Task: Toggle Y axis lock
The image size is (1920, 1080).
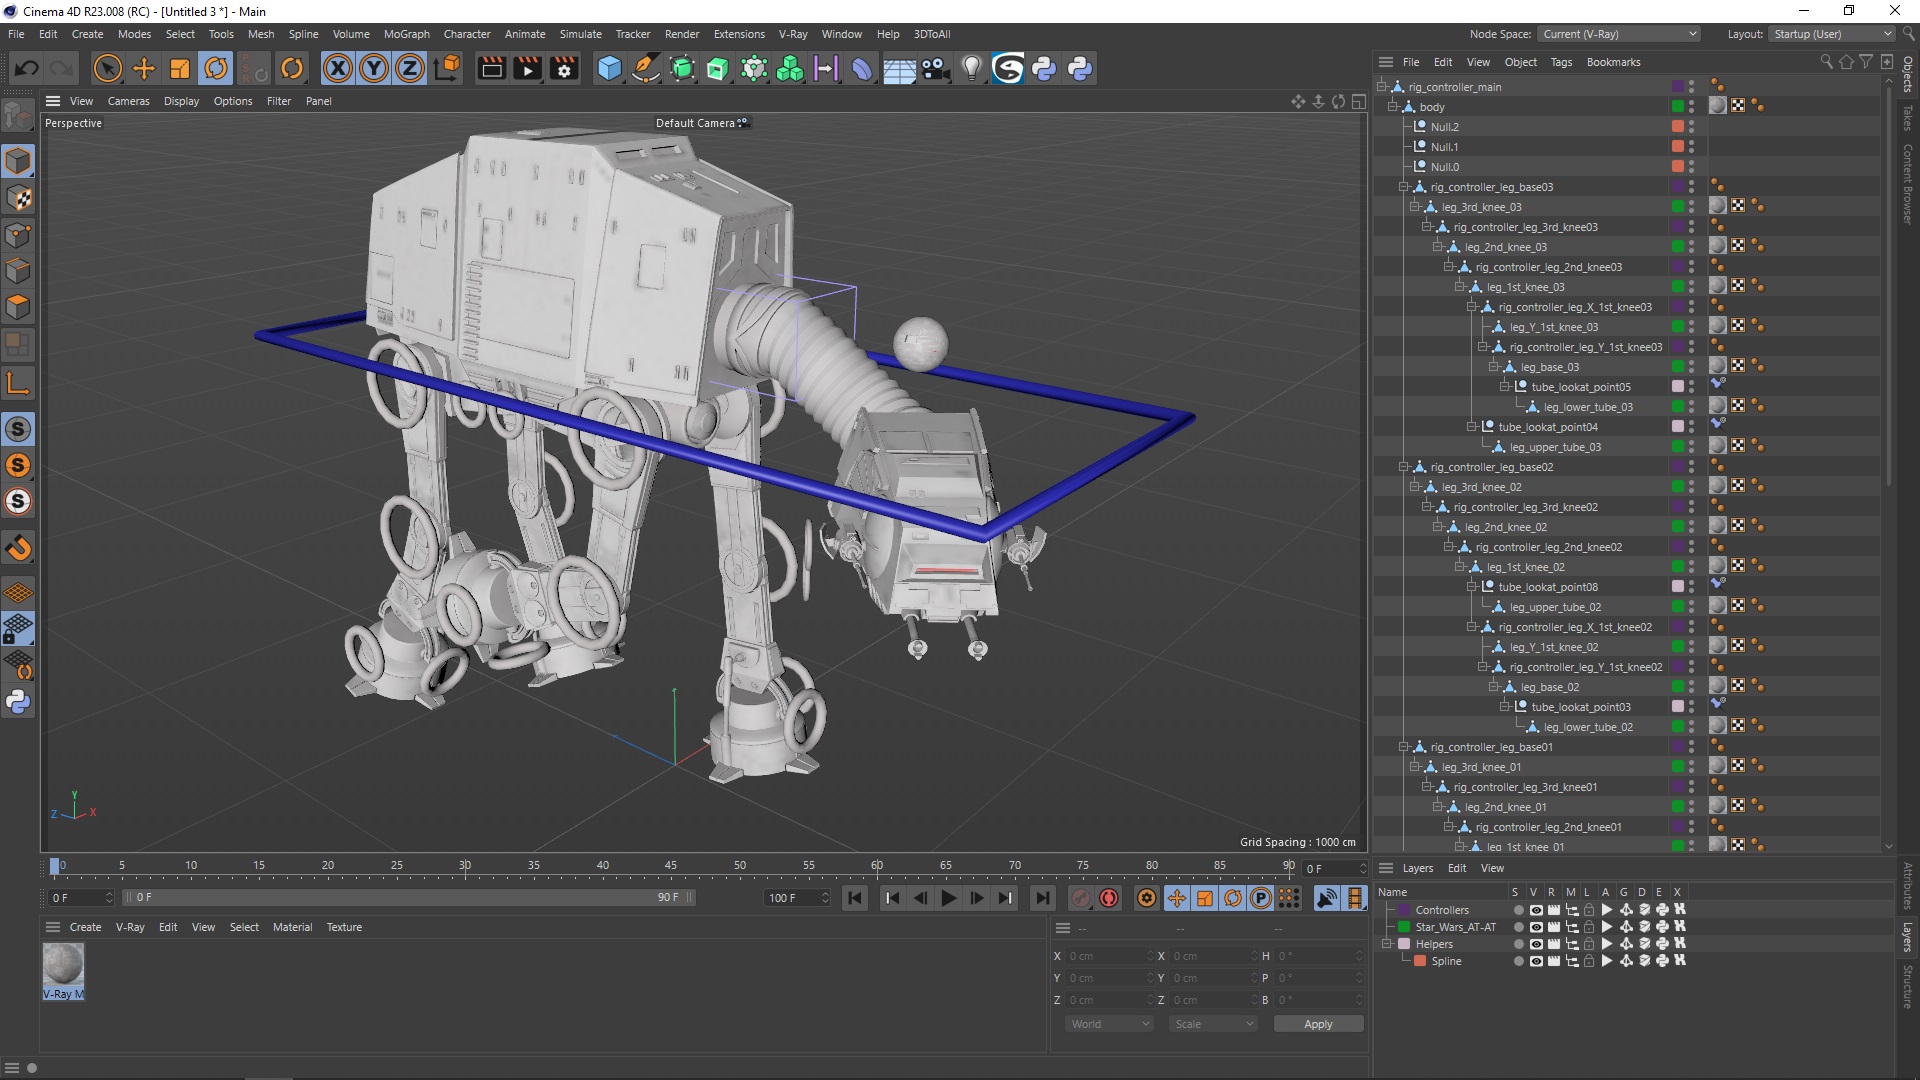Action: [x=374, y=68]
